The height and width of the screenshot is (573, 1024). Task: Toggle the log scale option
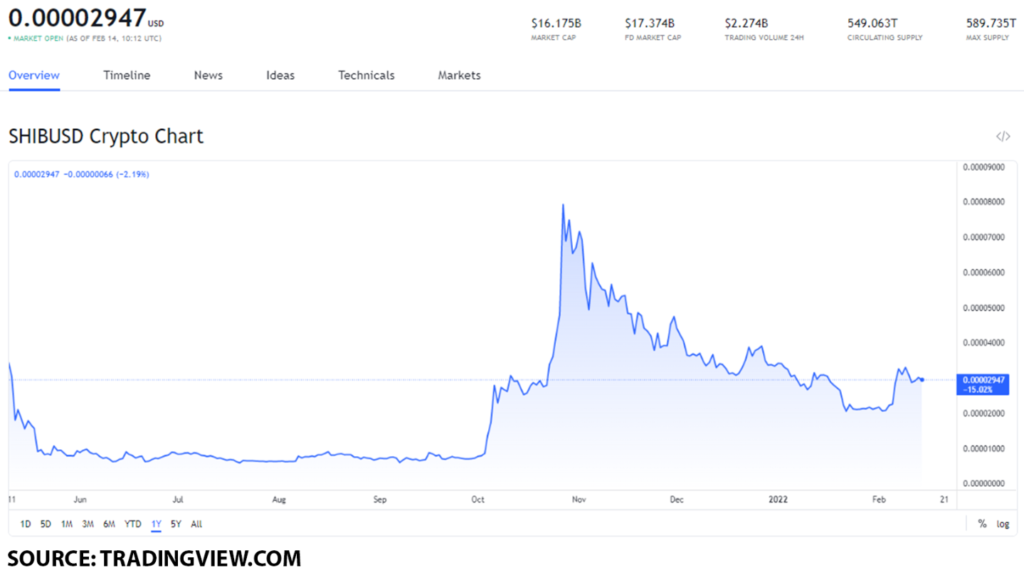pyautogui.click(x=1002, y=524)
